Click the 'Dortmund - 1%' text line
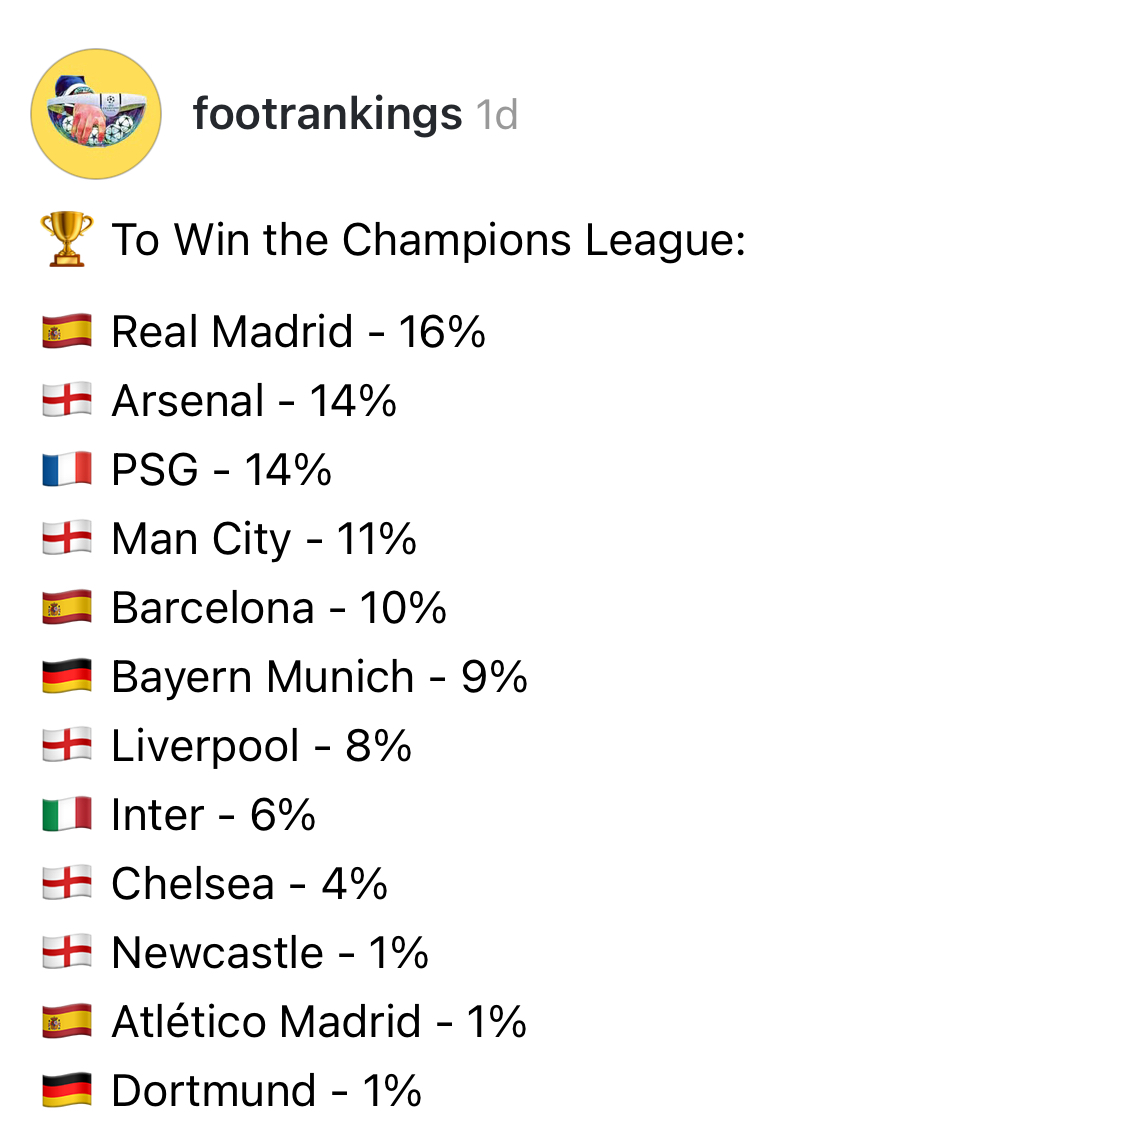1125x1139 pixels. click(x=266, y=1091)
